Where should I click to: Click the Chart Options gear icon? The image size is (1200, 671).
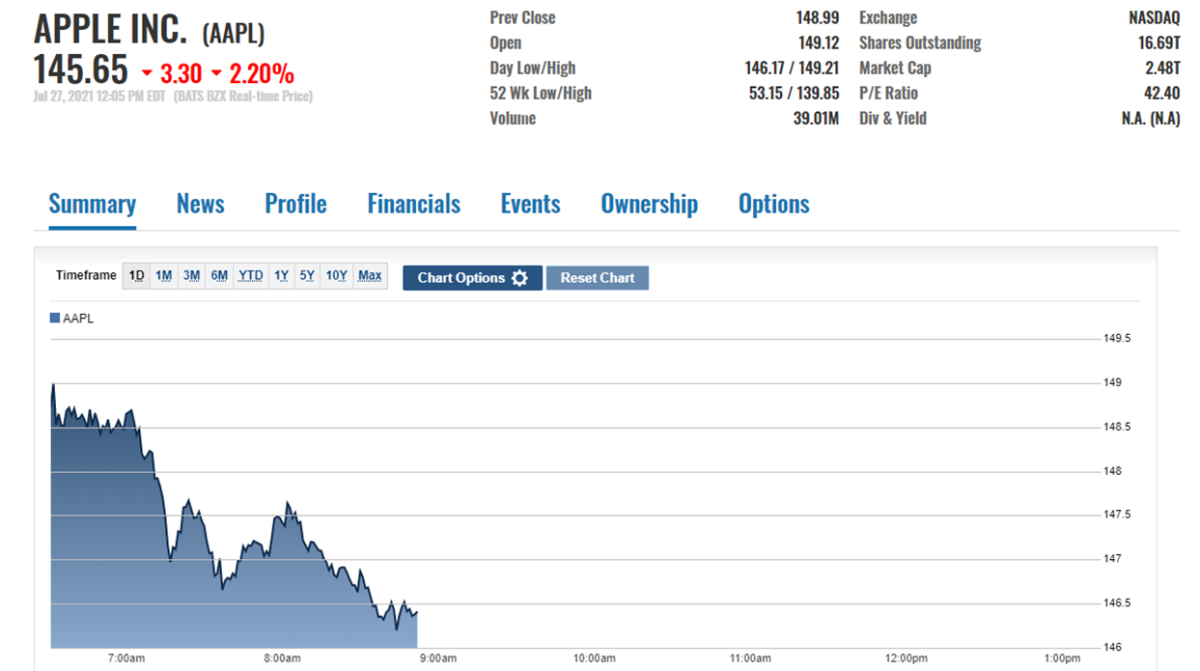tap(519, 278)
